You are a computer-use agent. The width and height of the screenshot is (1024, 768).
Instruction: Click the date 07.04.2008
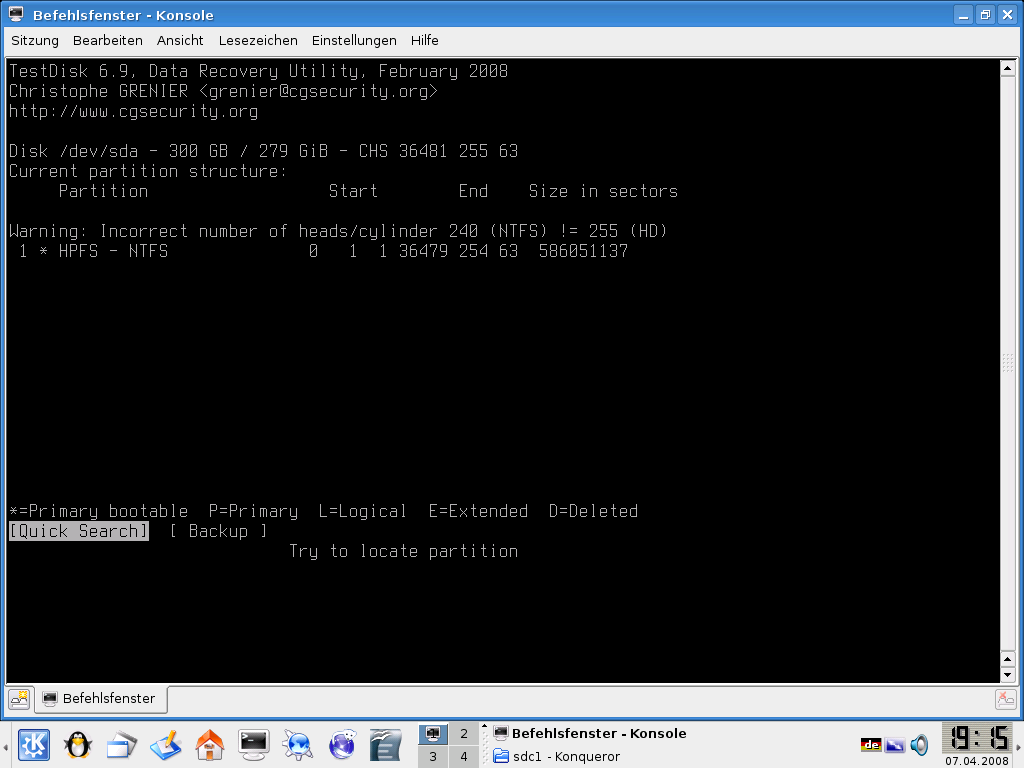[x=977, y=761]
